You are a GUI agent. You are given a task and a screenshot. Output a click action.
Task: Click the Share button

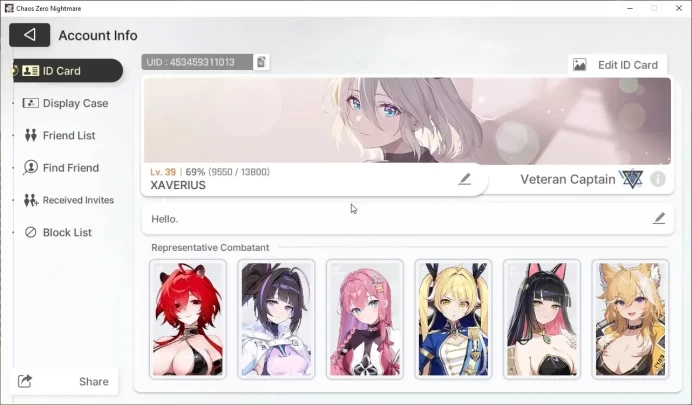[x=64, y=382]
